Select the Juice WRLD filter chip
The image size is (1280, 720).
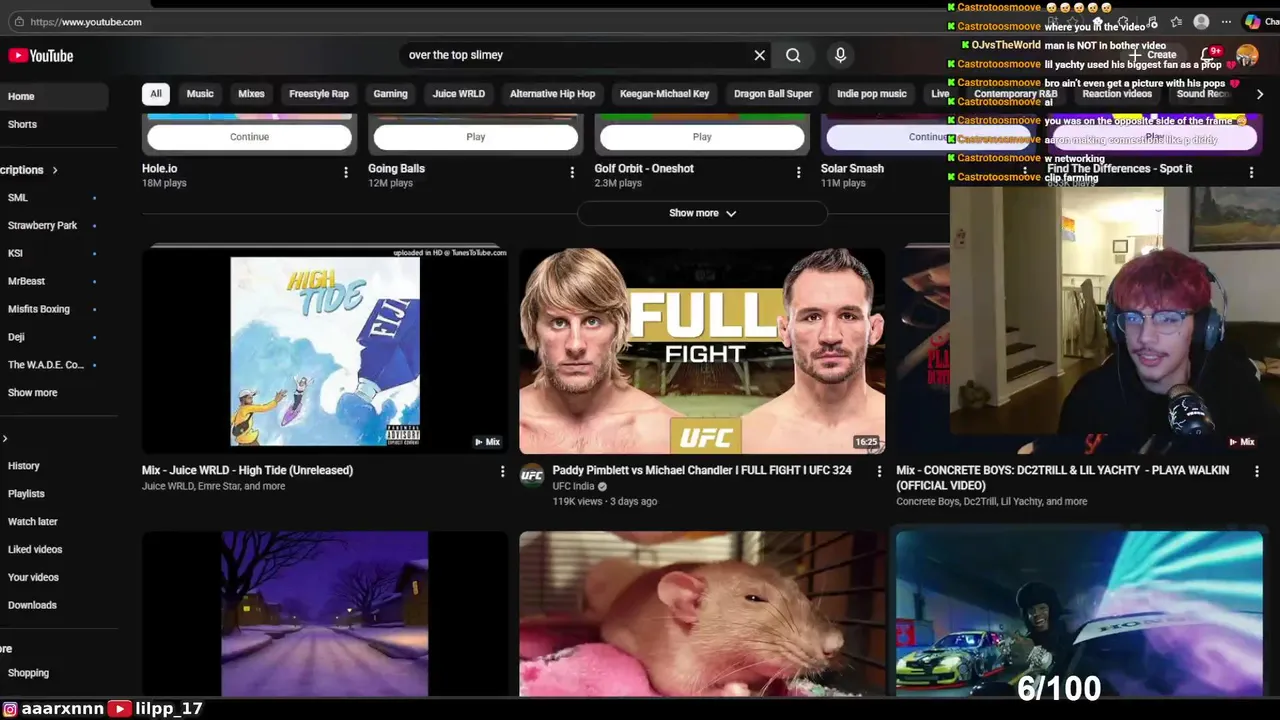[459, 94]
